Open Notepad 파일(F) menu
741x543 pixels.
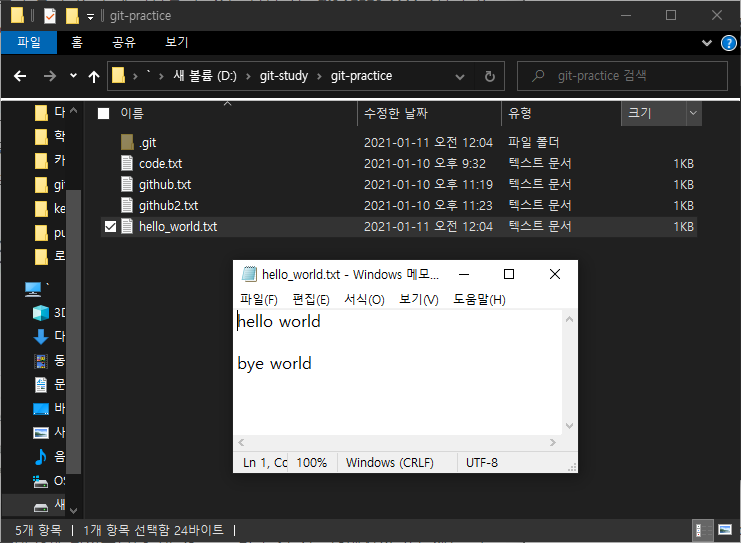[x=258, y=300]
